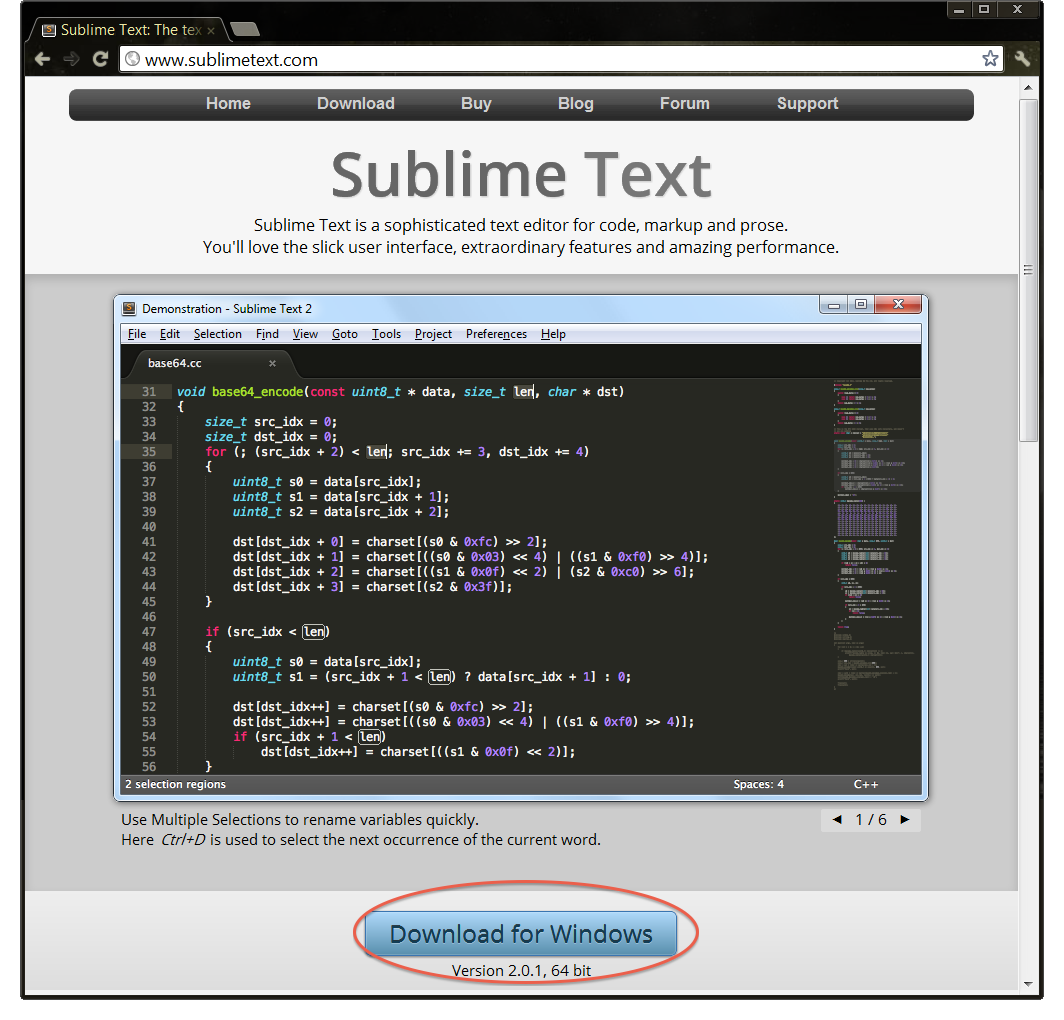Viewport: 1064px width, 1020px height.
Task: Go to the Forum page
Action: coord(685,103)
